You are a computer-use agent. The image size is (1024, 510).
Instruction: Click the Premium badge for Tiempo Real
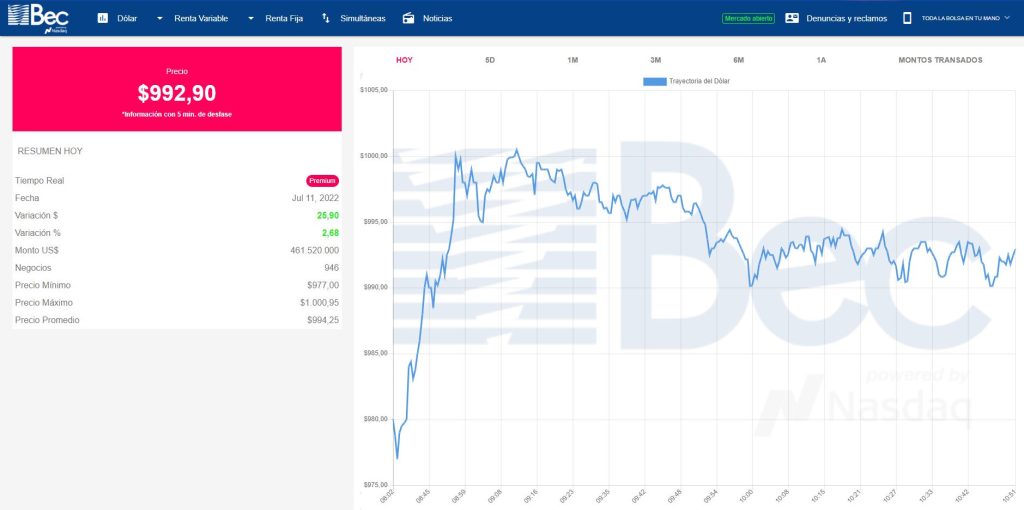click(323, 181)
